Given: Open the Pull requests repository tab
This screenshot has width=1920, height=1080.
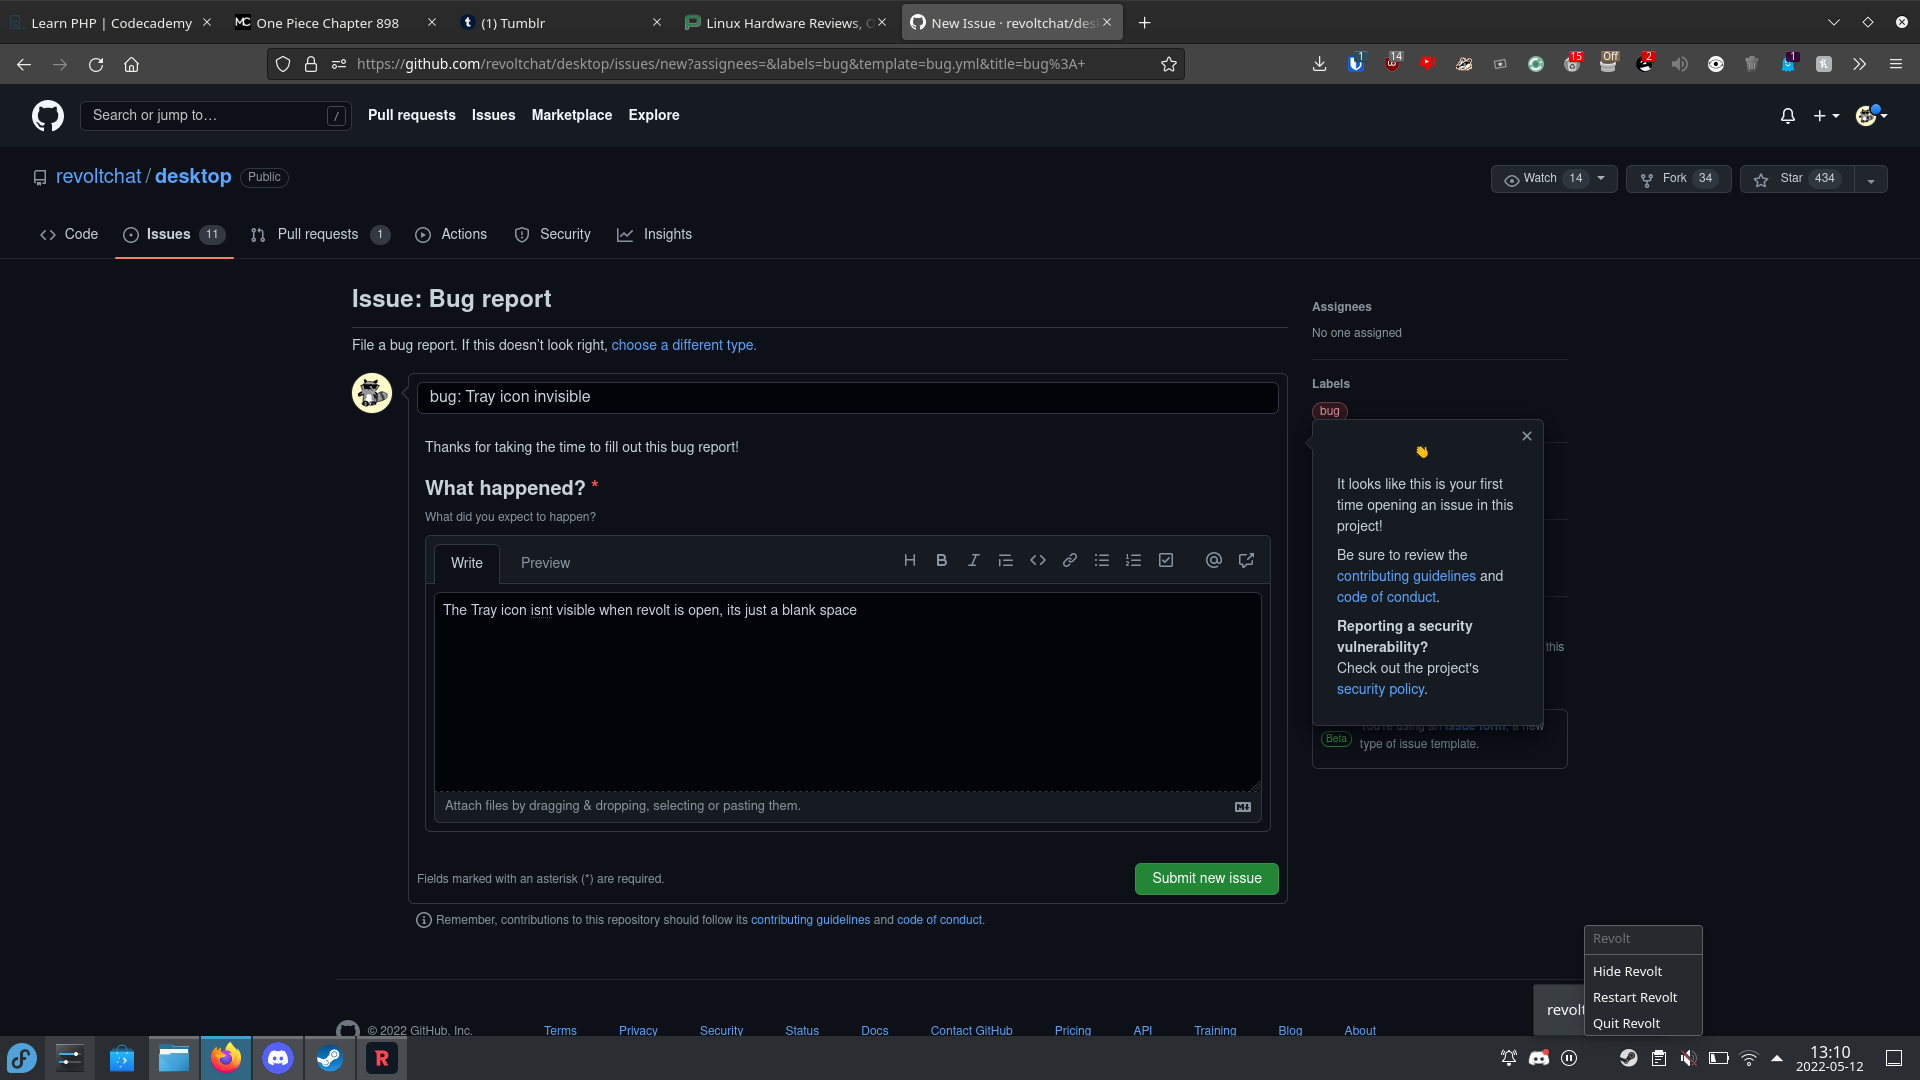Looking at the screenshot, I should (x=320, y=234).
